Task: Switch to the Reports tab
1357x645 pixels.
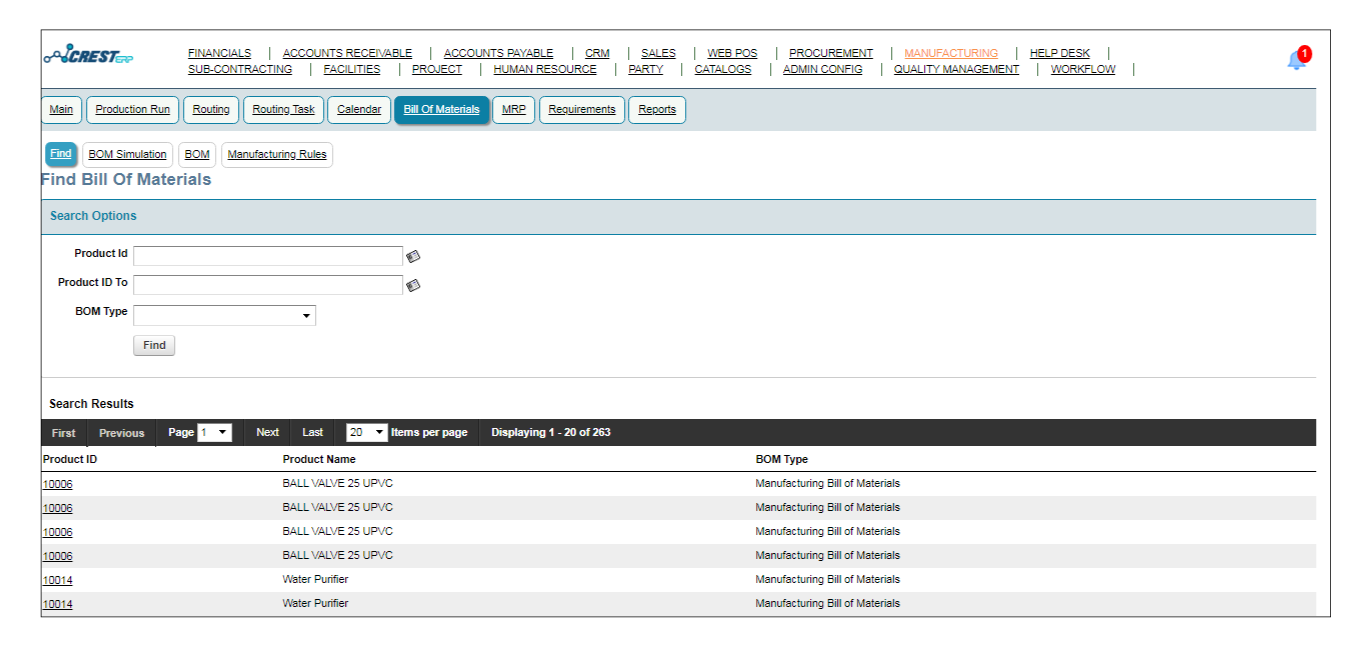Action: pyautogui.click(x=656, y=109)
